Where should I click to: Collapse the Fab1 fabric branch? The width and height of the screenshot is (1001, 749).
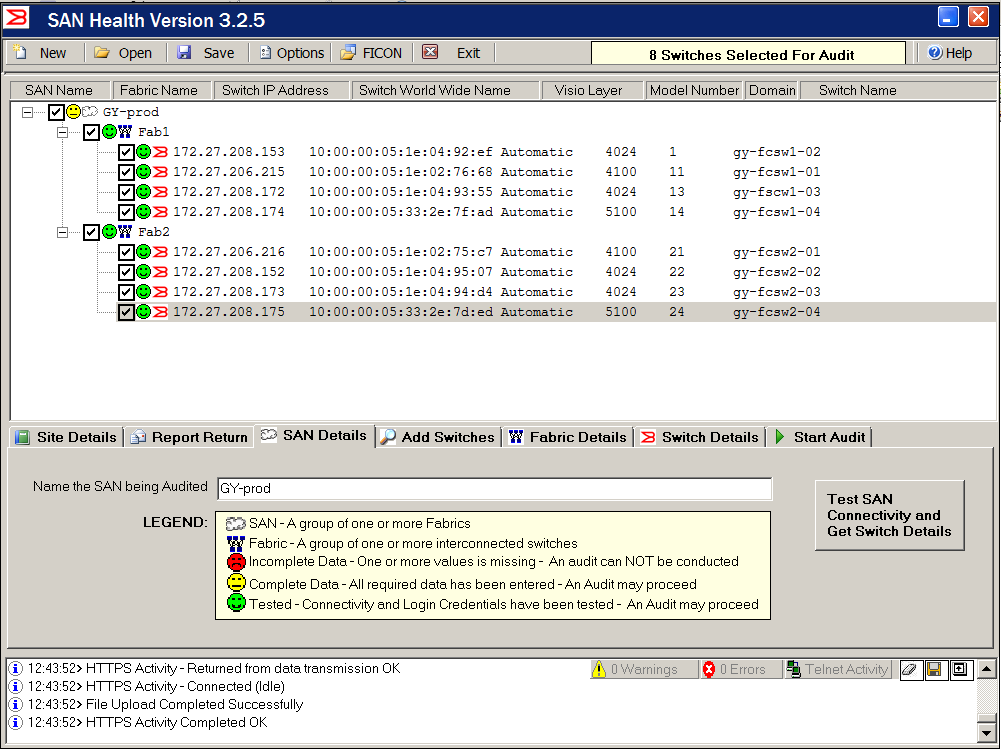pos(63,132)
